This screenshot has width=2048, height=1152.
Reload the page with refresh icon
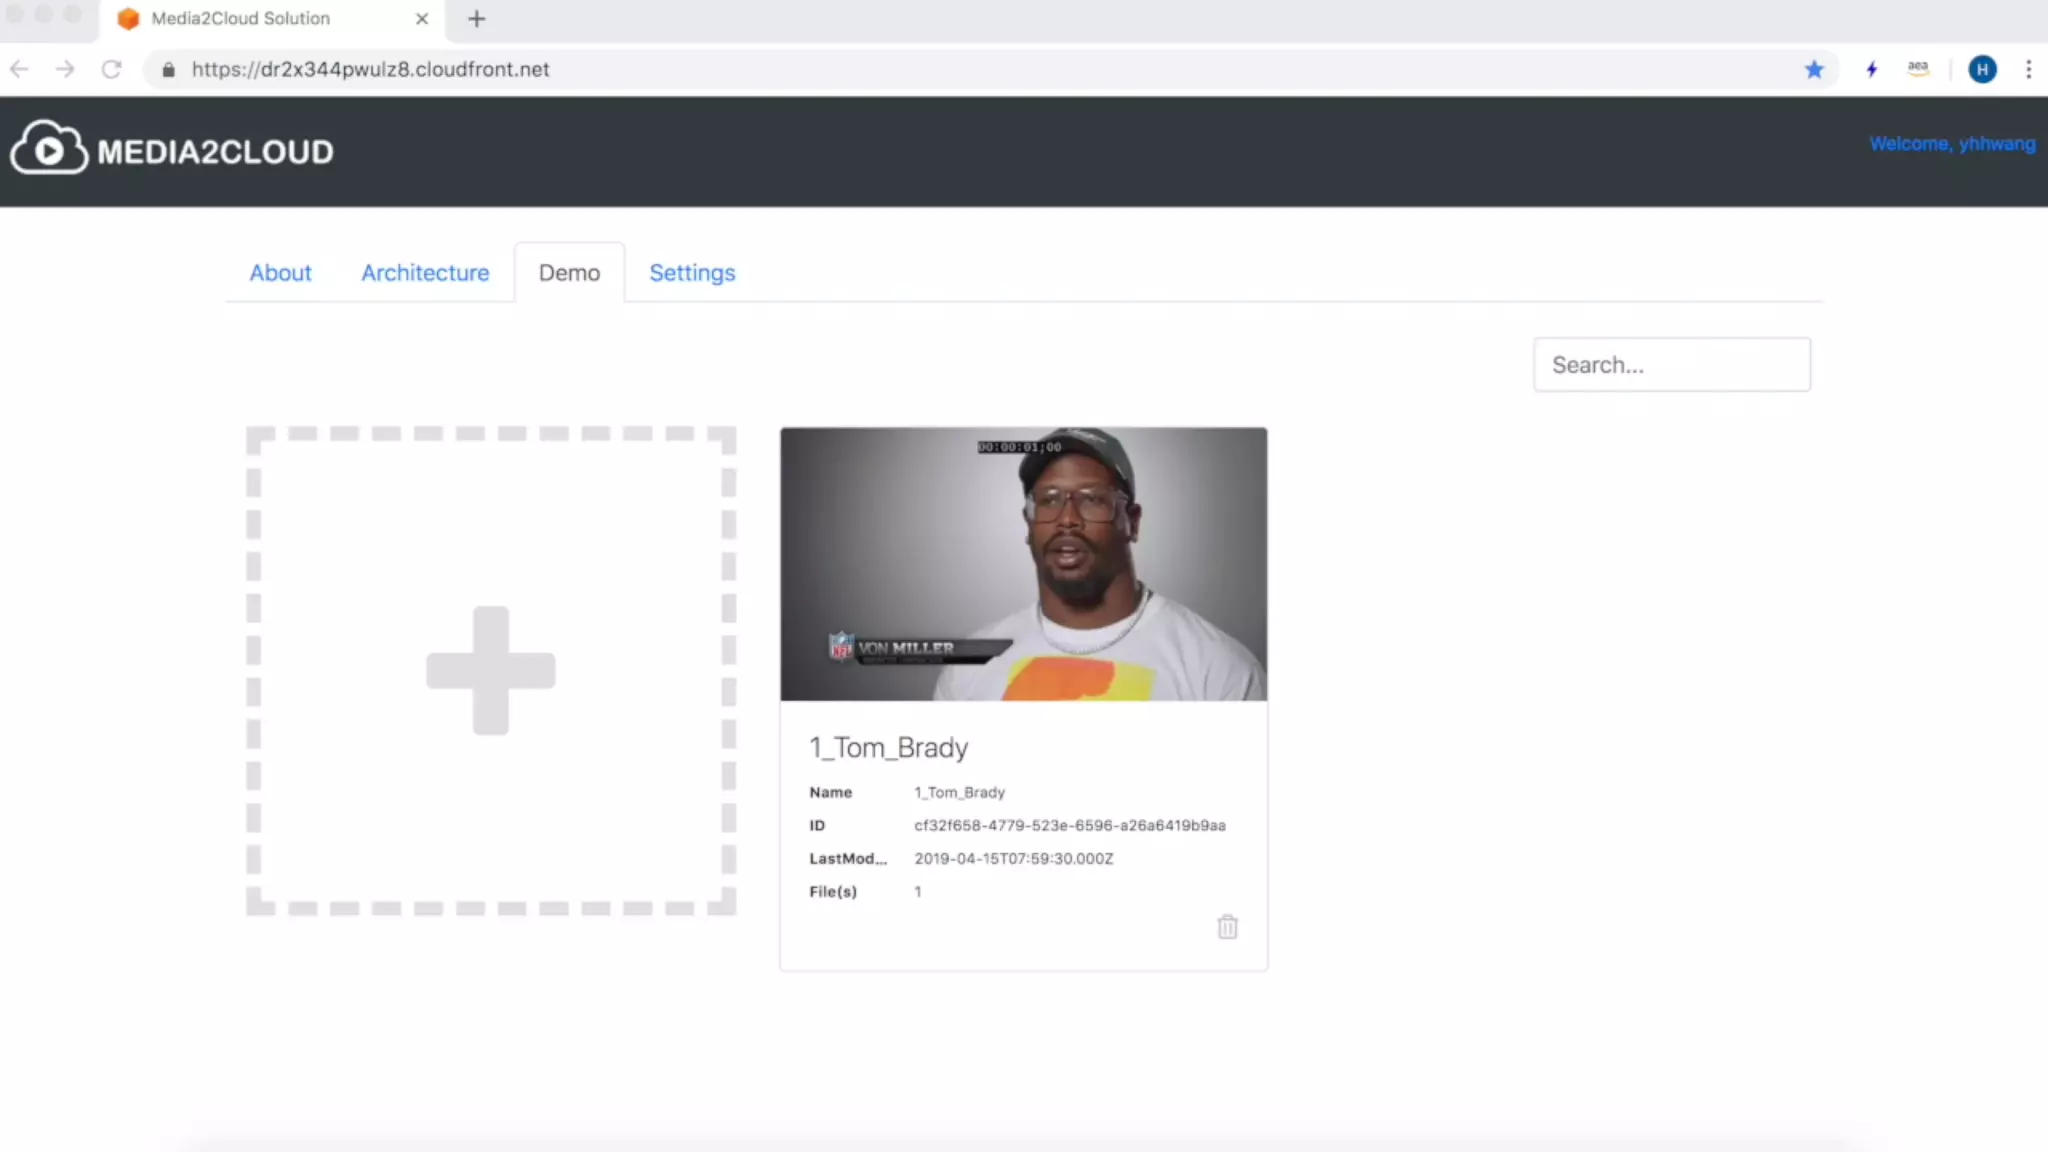pyautogui.click(x=111, y=69)
